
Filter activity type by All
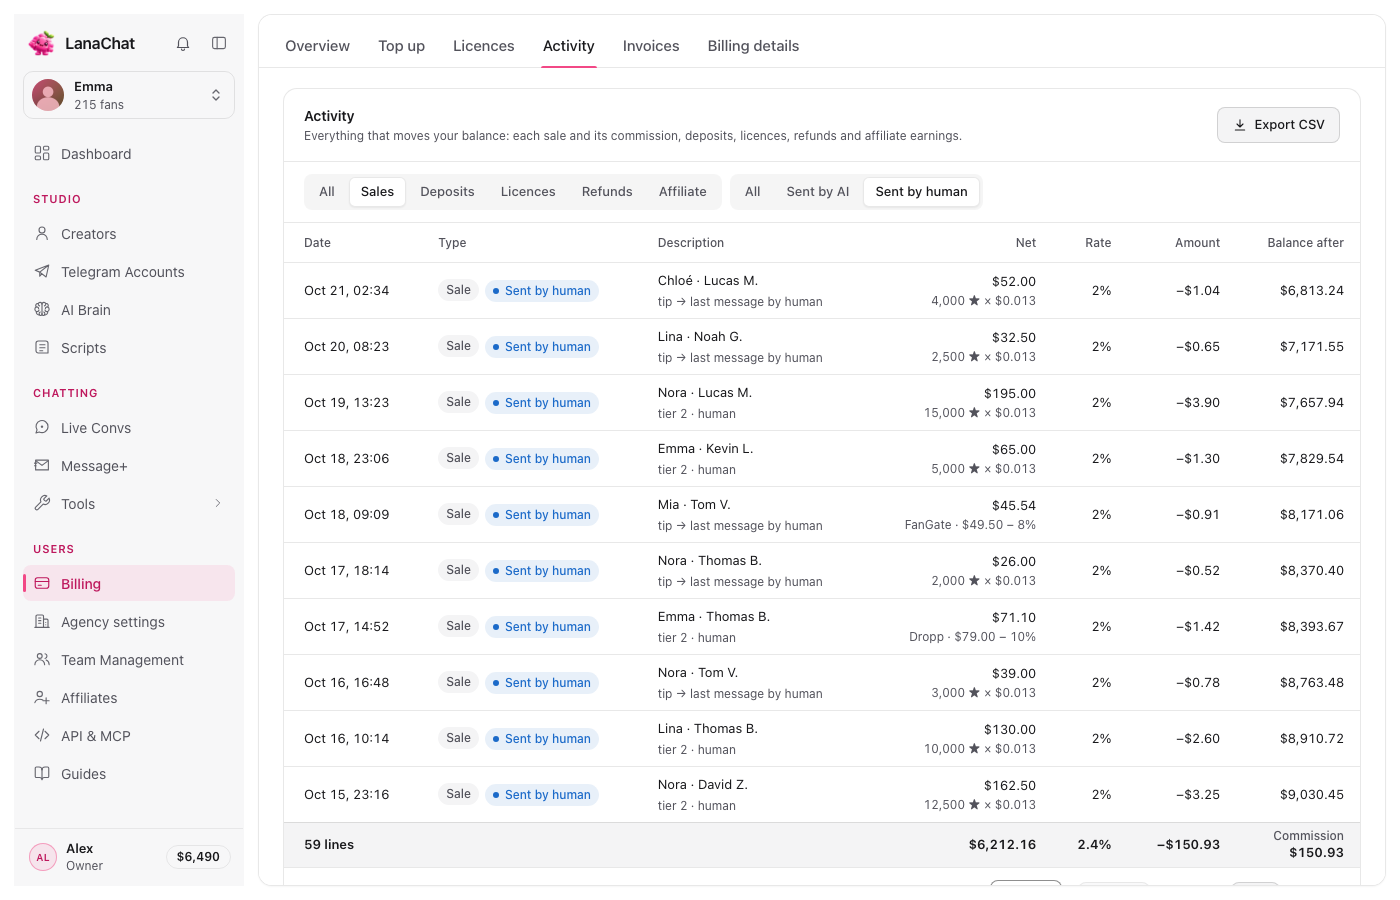pyautogui.click(x=327, y=192)
